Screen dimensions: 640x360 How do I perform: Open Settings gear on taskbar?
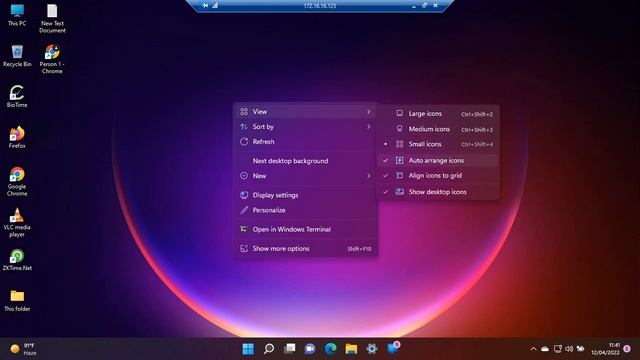coord(372,349)
